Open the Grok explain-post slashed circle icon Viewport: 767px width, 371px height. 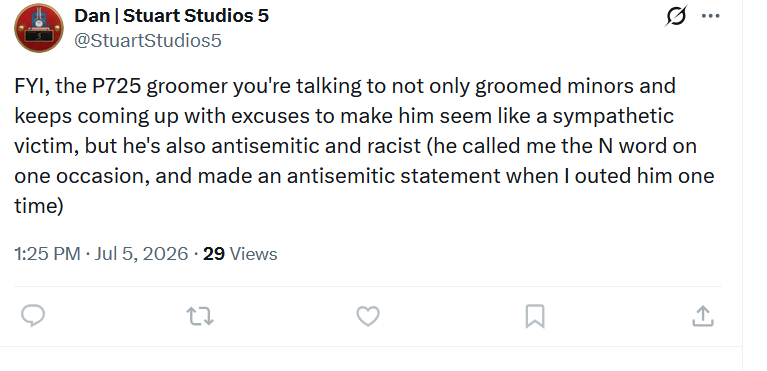pos(676,16)
